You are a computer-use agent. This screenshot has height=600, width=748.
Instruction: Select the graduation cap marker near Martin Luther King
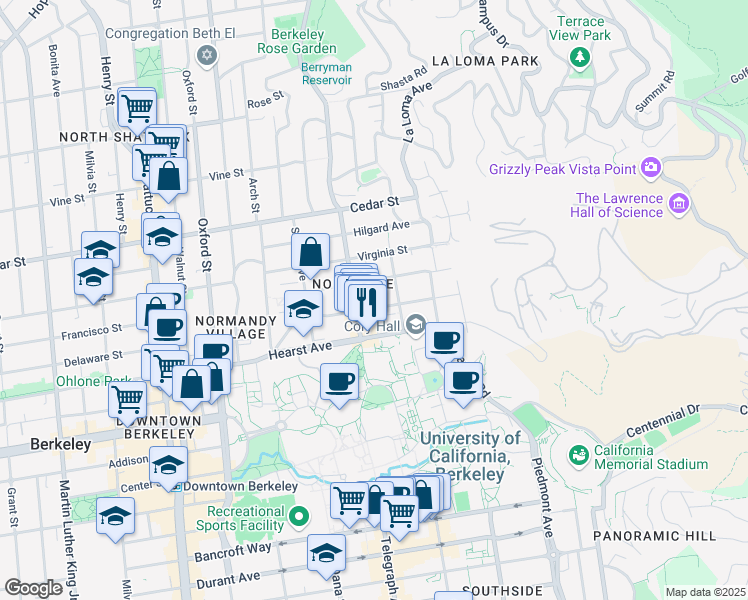click(x=115, y=516)
